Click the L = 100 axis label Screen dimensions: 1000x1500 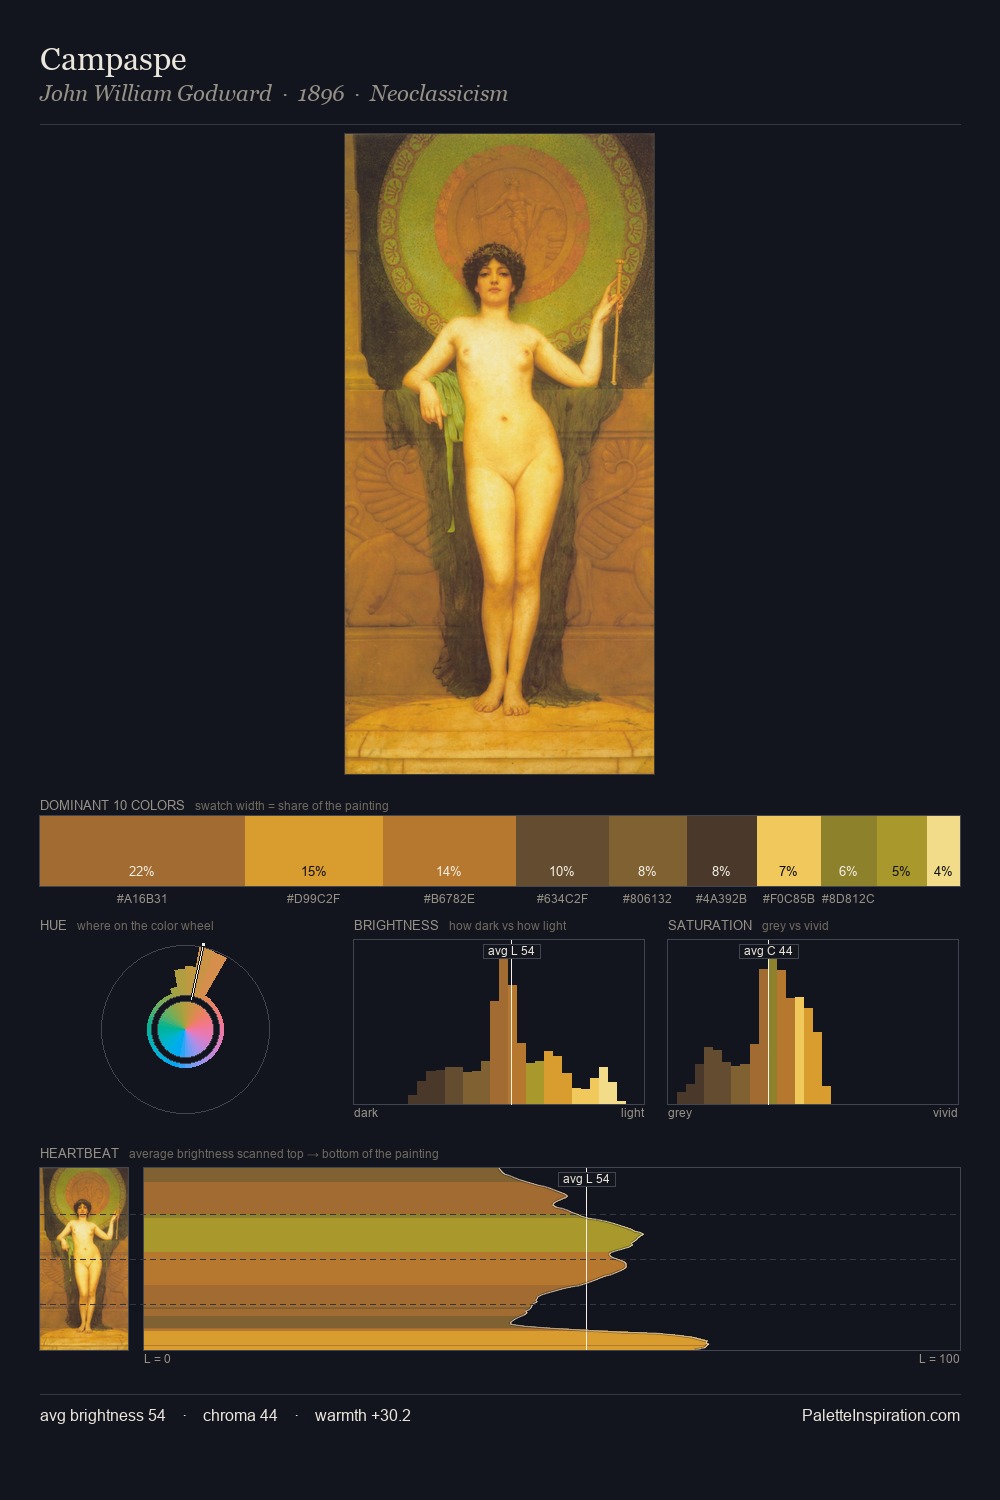(x=939, y=1359)
